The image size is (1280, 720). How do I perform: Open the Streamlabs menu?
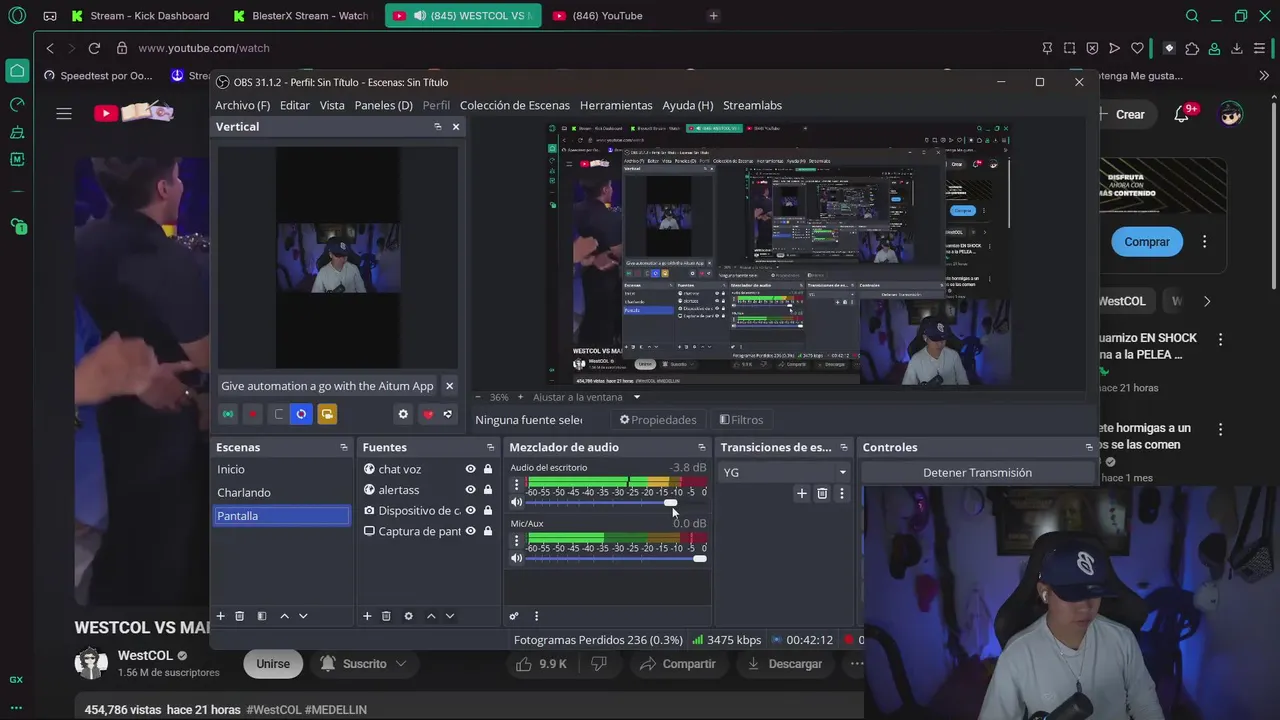point(752,105)
